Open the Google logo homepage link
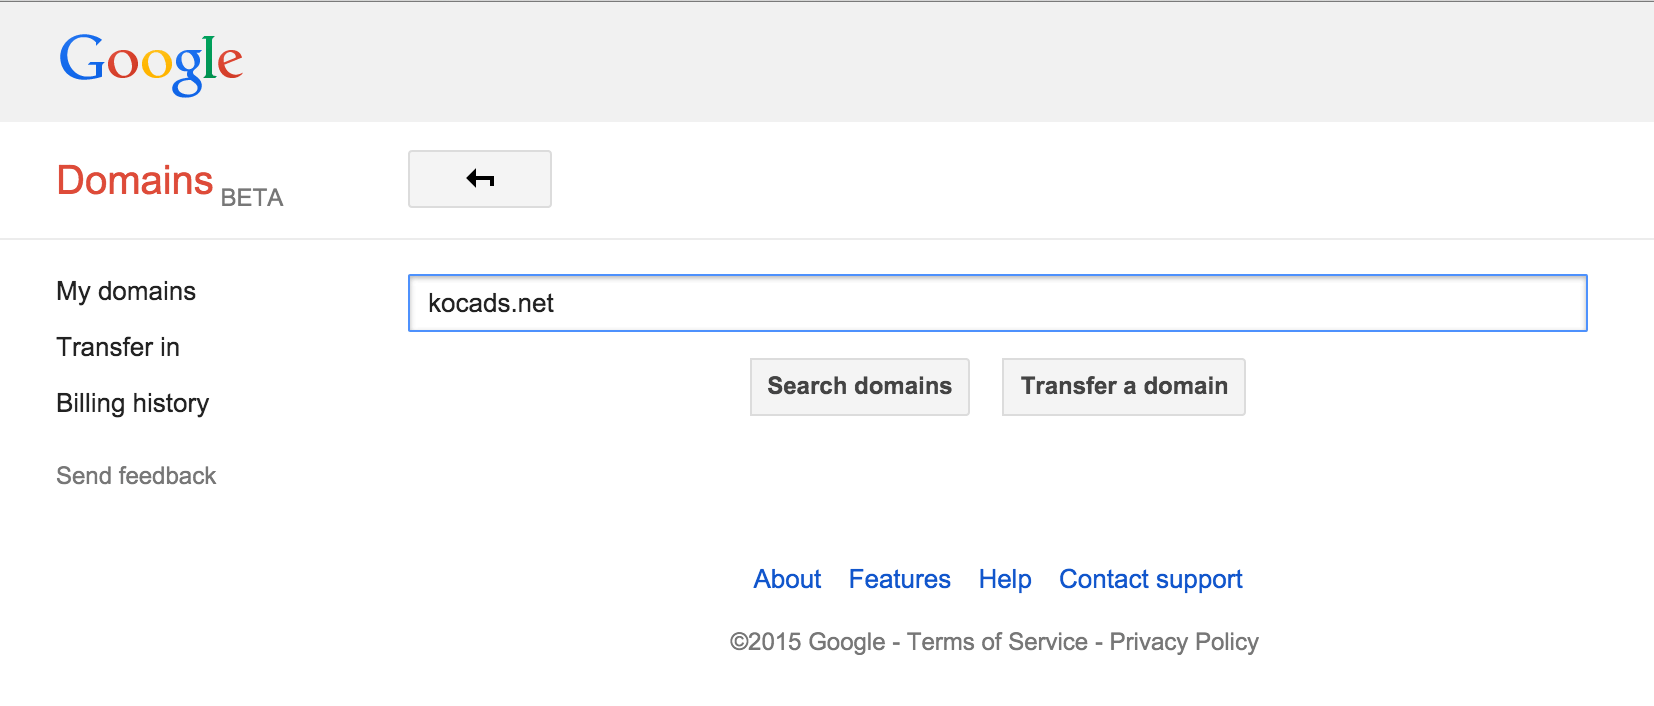 point(151,64)
